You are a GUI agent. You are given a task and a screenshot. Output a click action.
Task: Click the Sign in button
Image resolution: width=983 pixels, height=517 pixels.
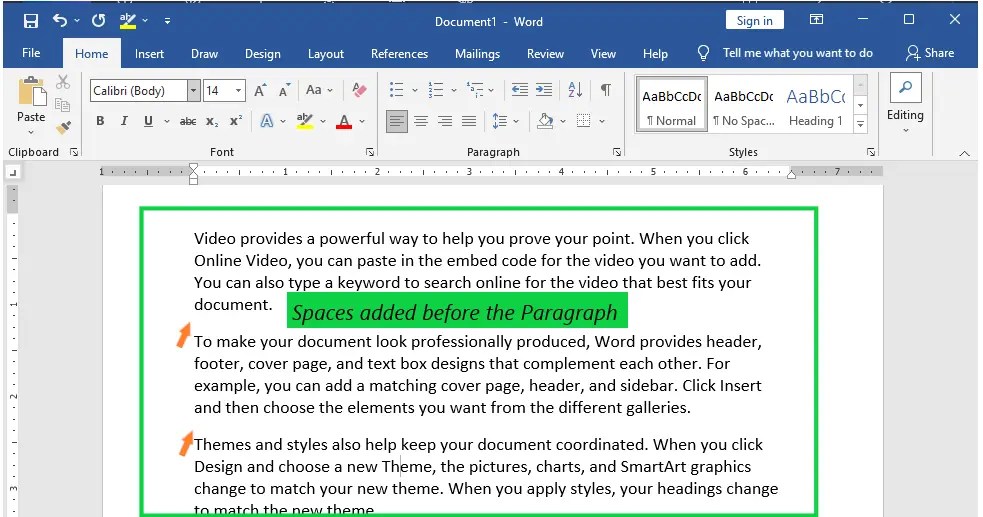pos(754,21)
